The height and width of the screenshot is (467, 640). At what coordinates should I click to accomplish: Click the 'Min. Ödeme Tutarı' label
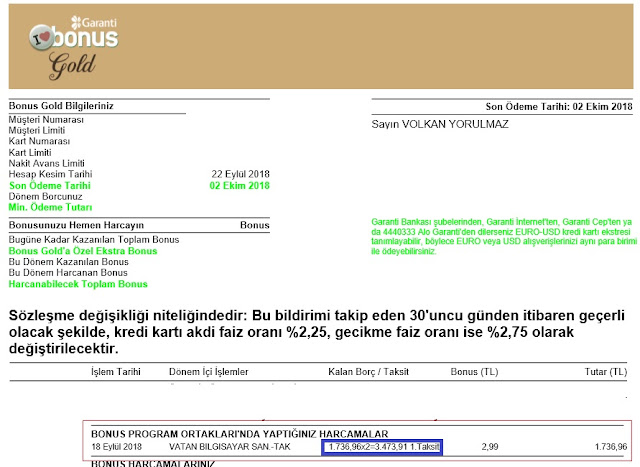pyautogui.click(x=51, y=207)
